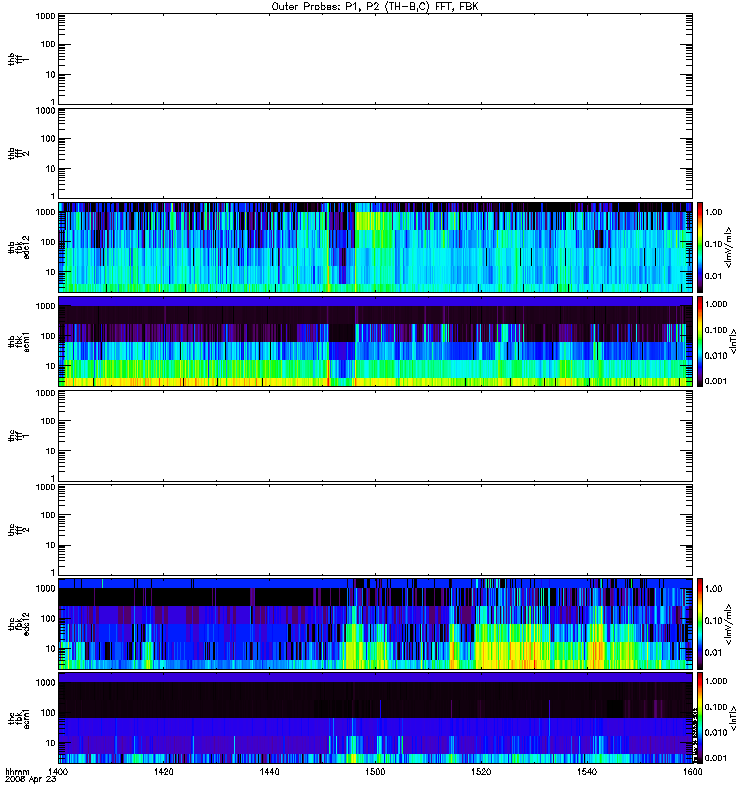
Task: Click the thb fbk scm1 color bar
Action: pyautogui.click(x=700, y=341)
